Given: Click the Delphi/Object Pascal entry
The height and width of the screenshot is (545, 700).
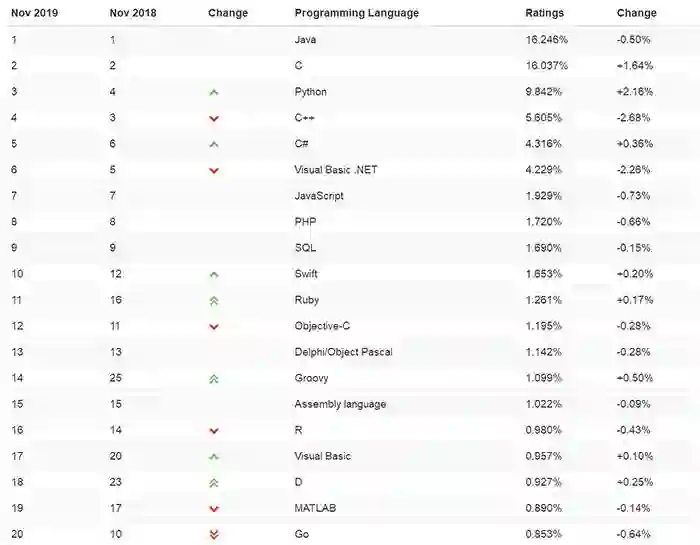Looking at the screenshot, I should (x=340, y=352).
